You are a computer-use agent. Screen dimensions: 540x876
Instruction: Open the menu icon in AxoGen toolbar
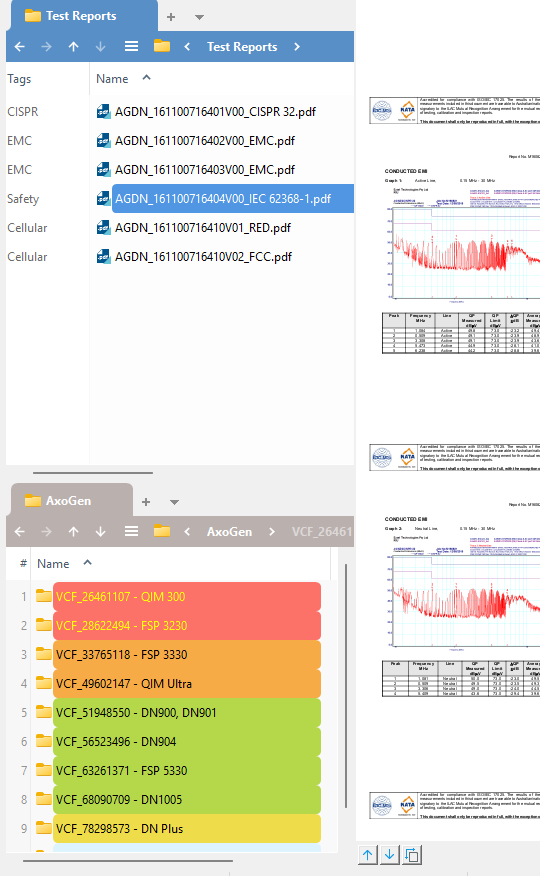pyautogui.click(x=131, y=531)
